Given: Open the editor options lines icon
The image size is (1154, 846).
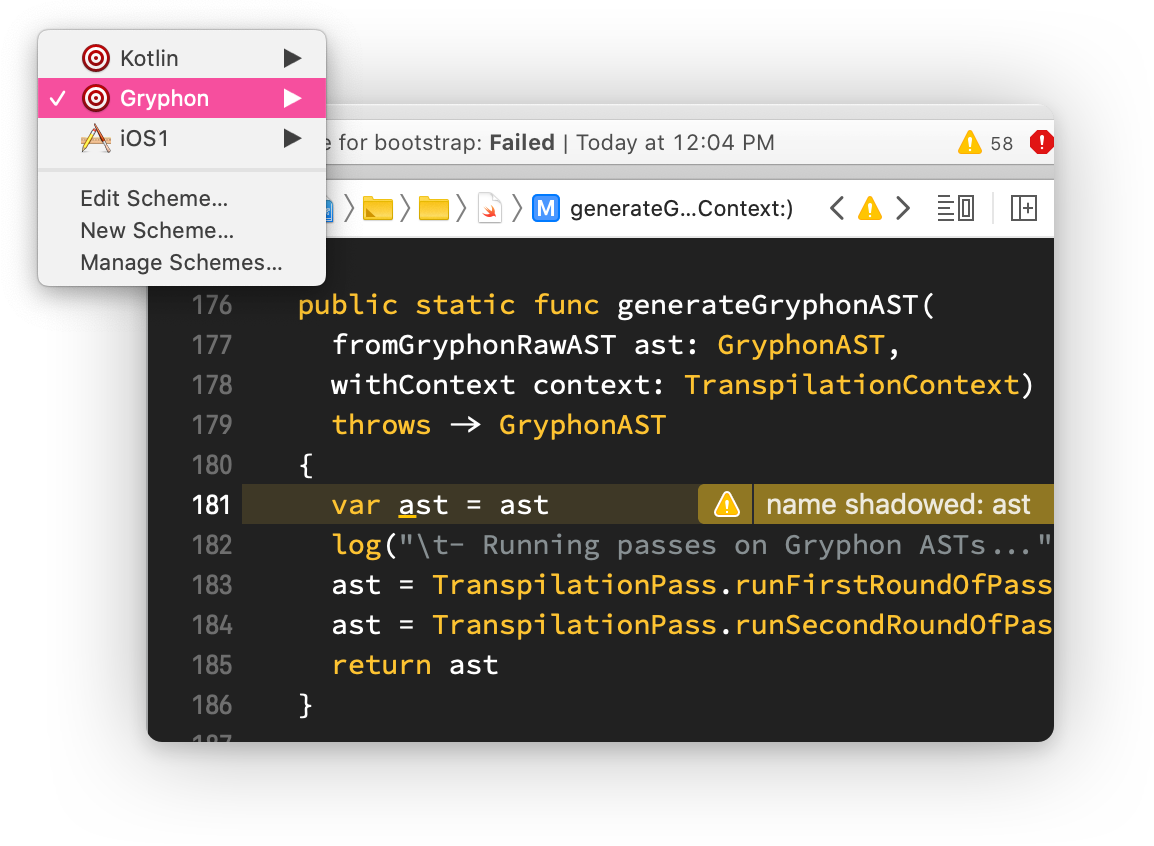Looking at the screenshot, I should [x=955, y=208].
